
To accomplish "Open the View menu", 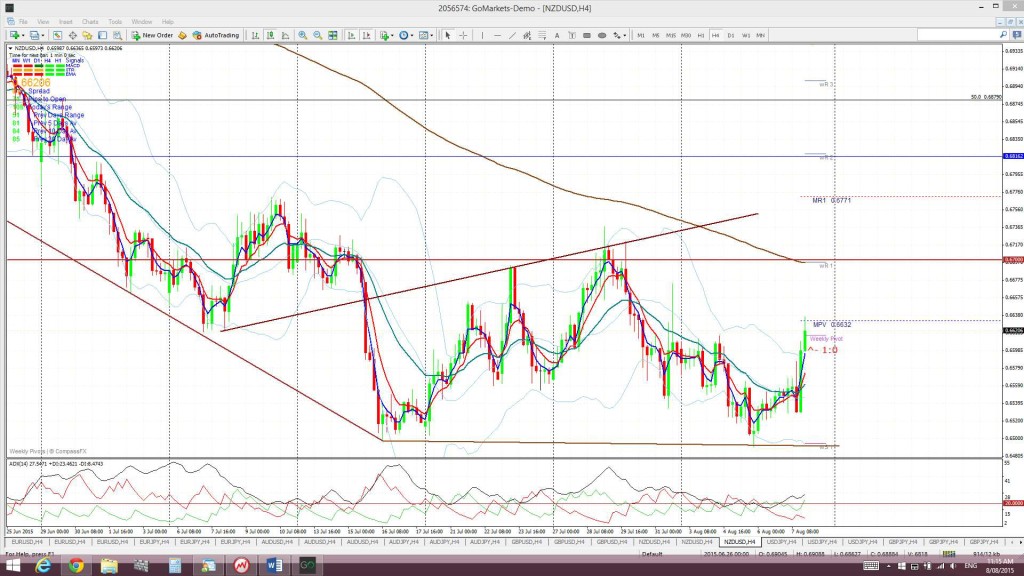I will [x=43, y=22].
